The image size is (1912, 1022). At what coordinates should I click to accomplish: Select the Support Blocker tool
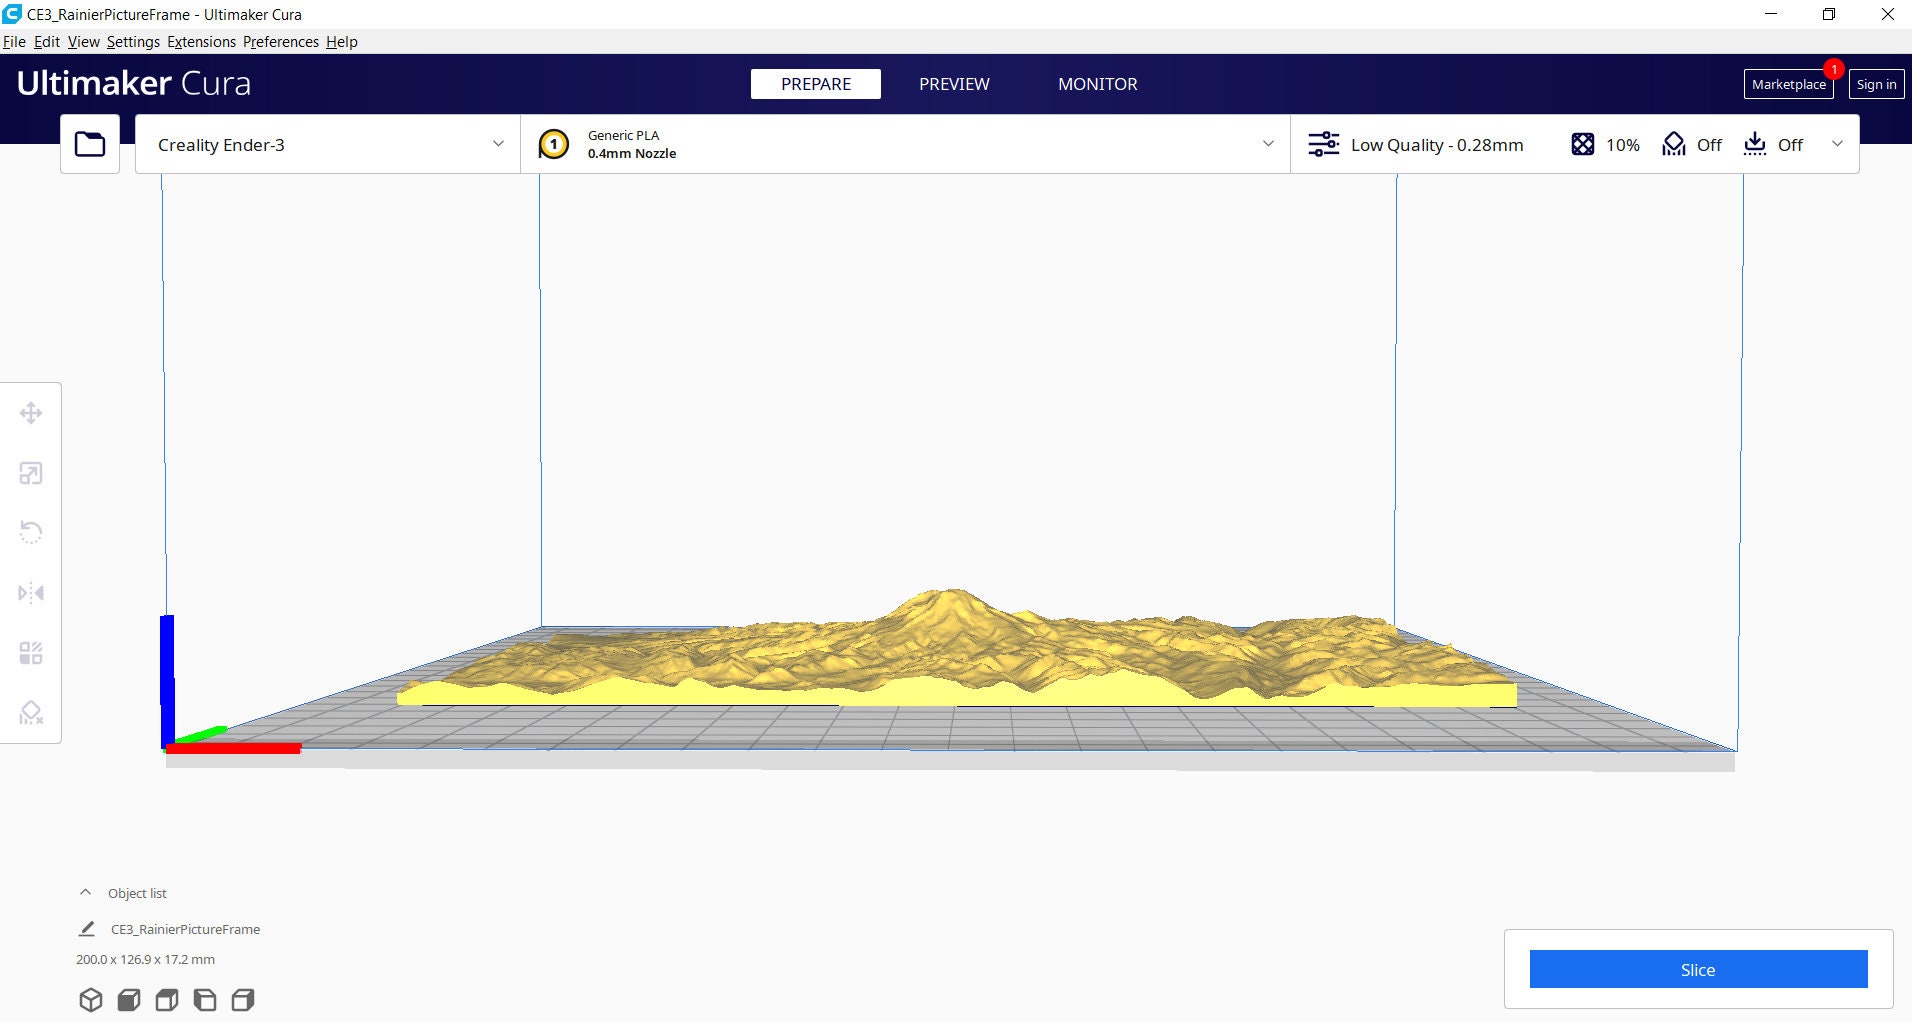point(31,713)
